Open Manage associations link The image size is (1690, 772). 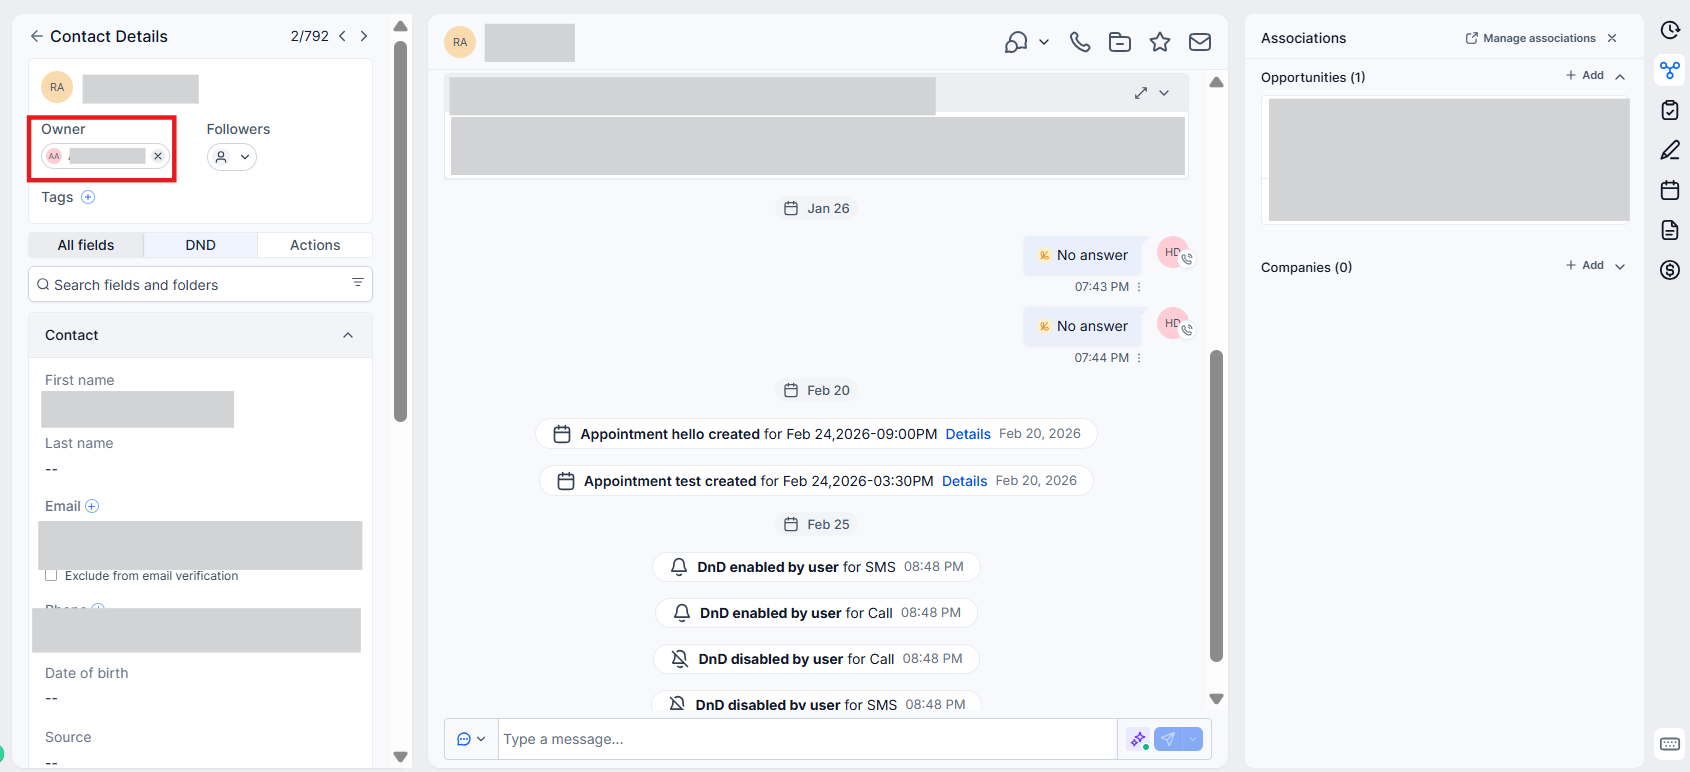1530,38
